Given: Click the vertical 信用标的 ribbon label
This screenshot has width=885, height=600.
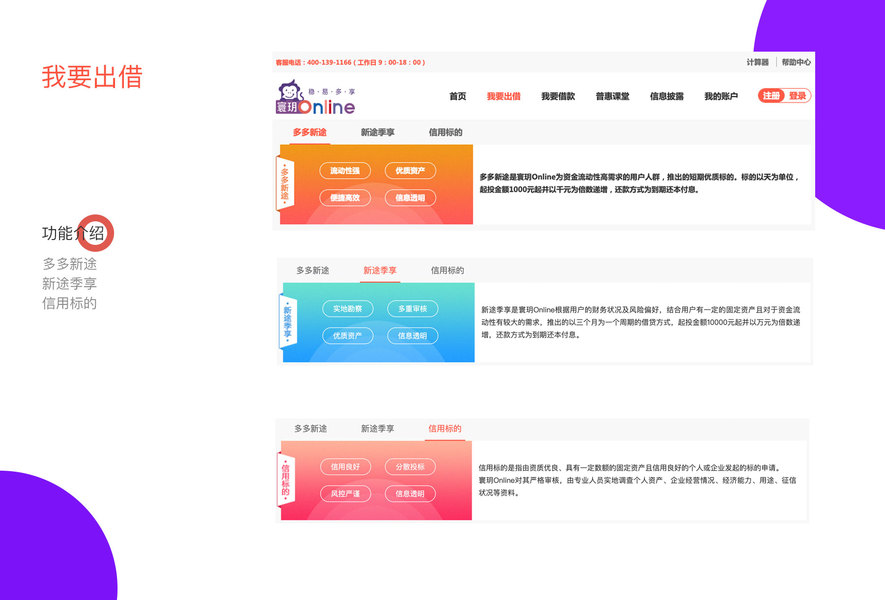Looking at the screenshot, I should pyautogui.click(x=285, y=480).
